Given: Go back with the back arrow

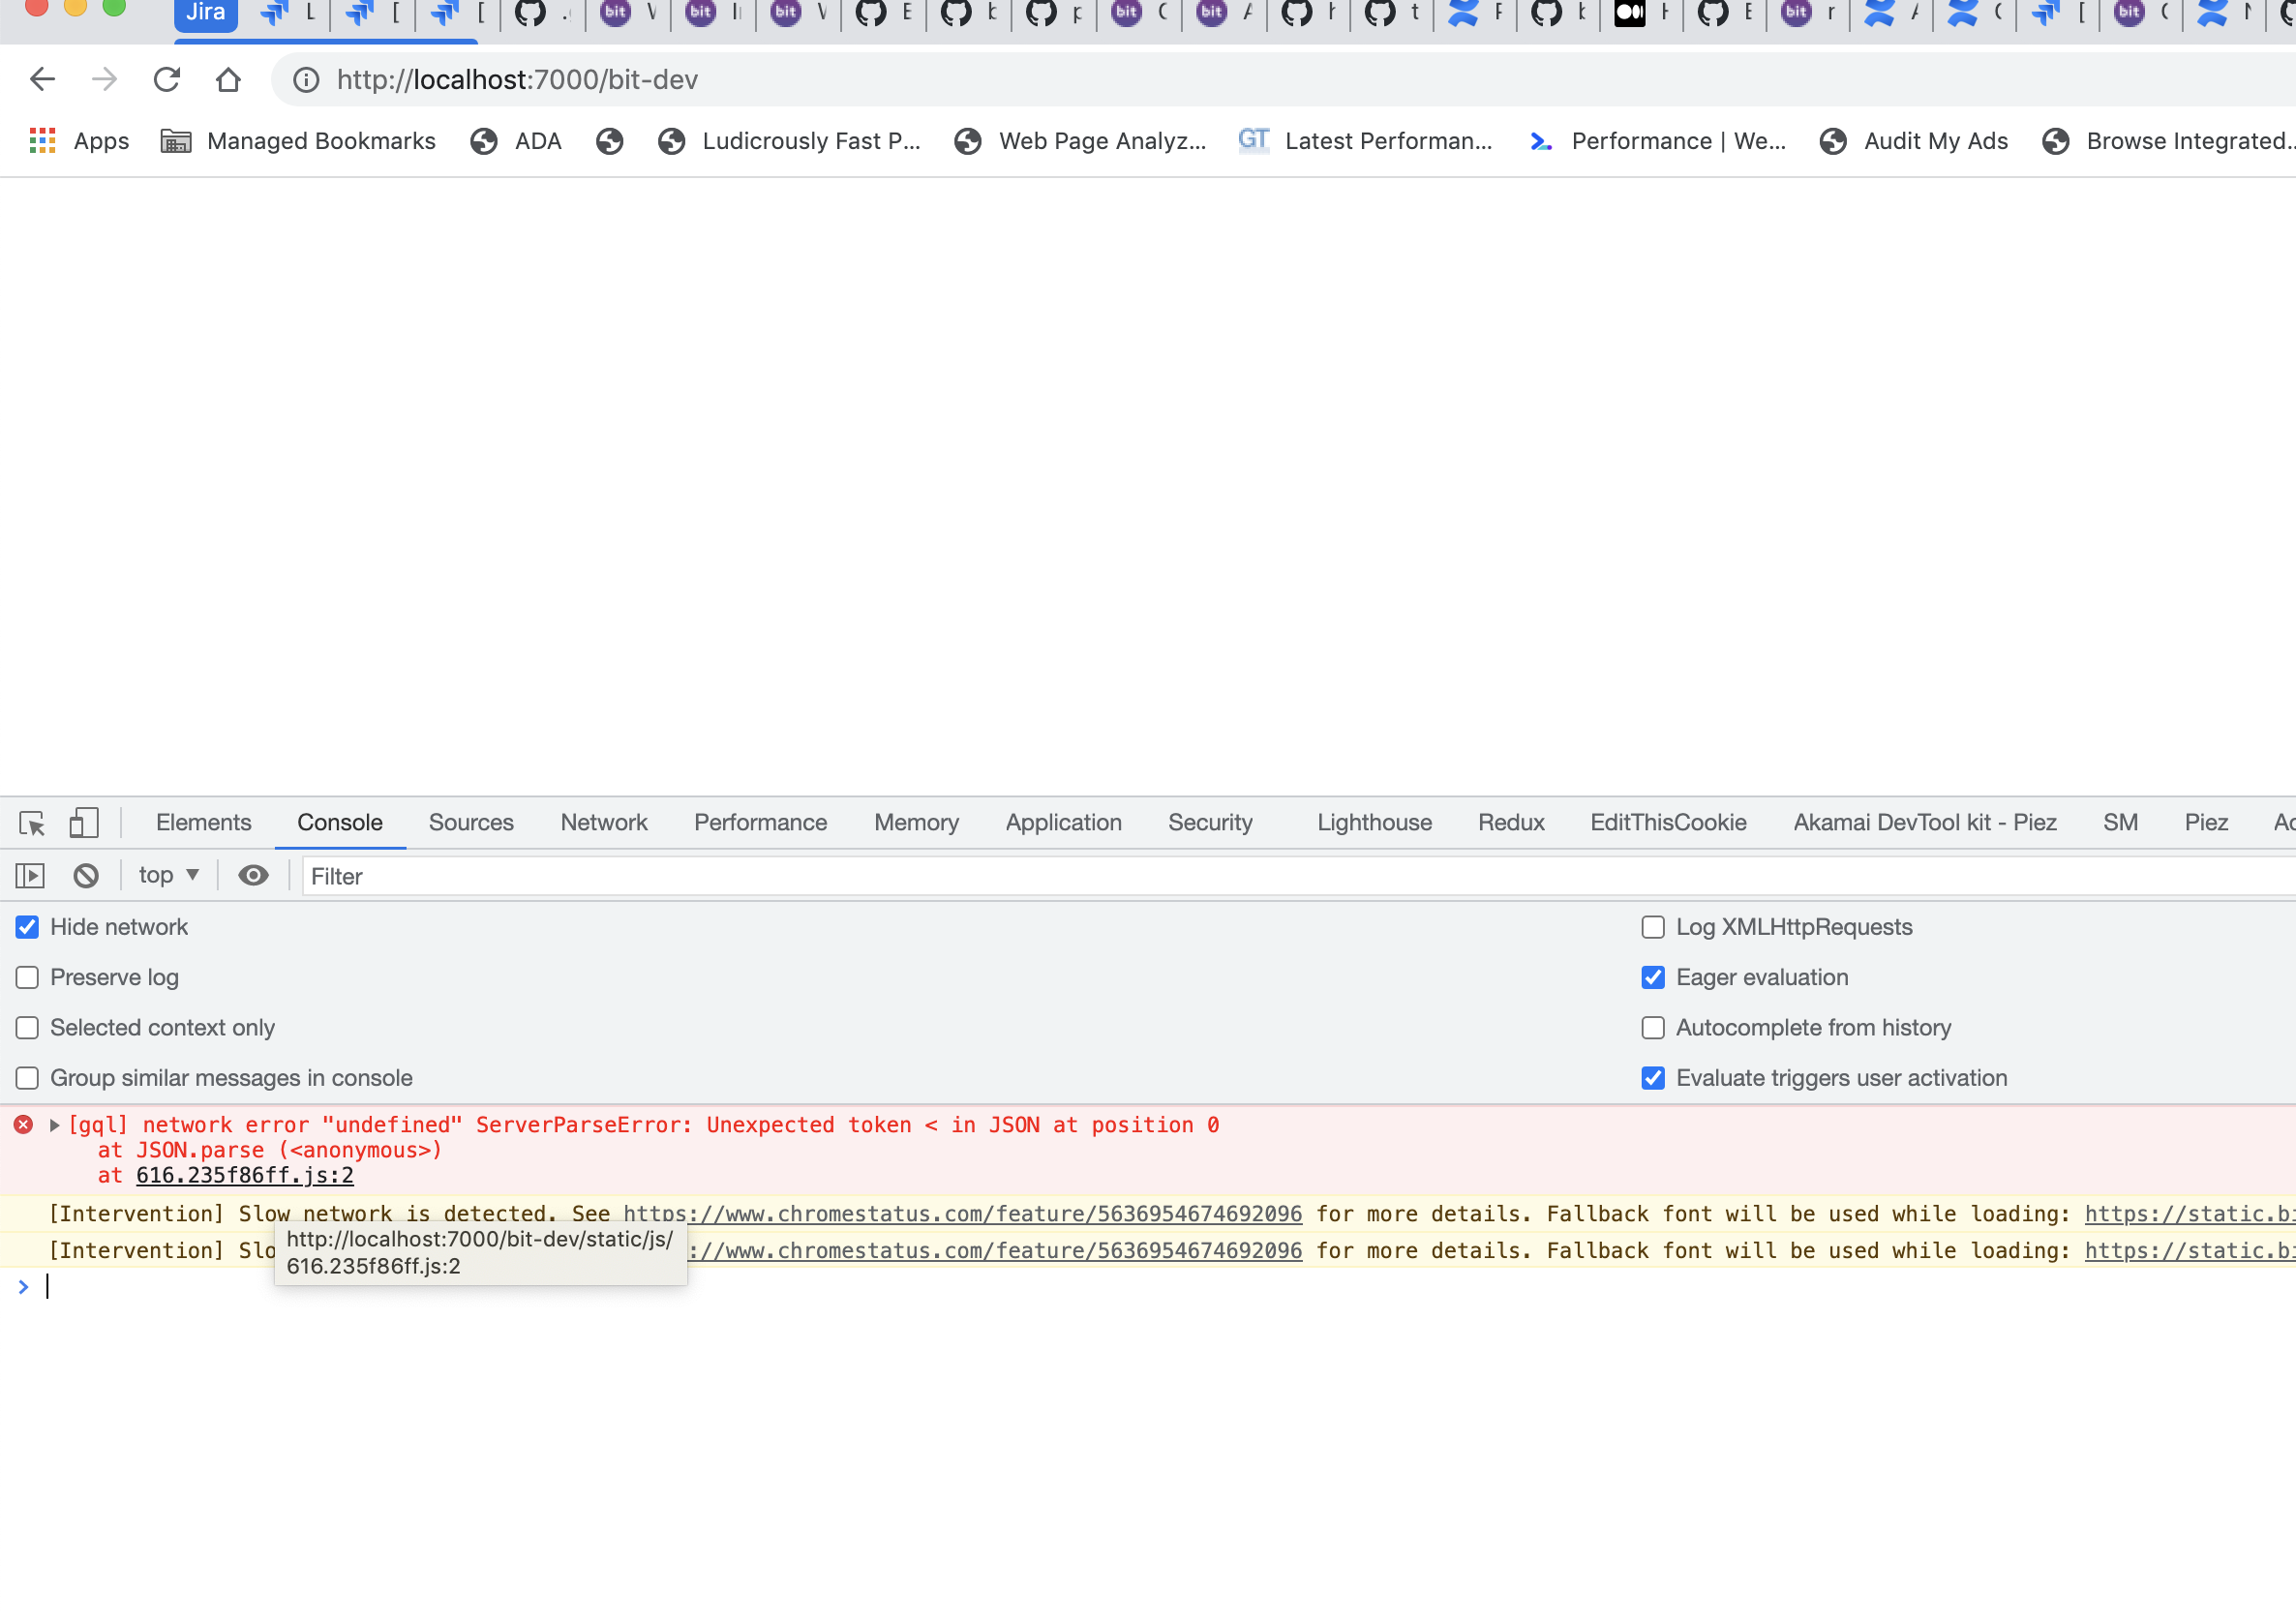Looking at the screenshot, I should pyautogui.click(x=42, y=80).
